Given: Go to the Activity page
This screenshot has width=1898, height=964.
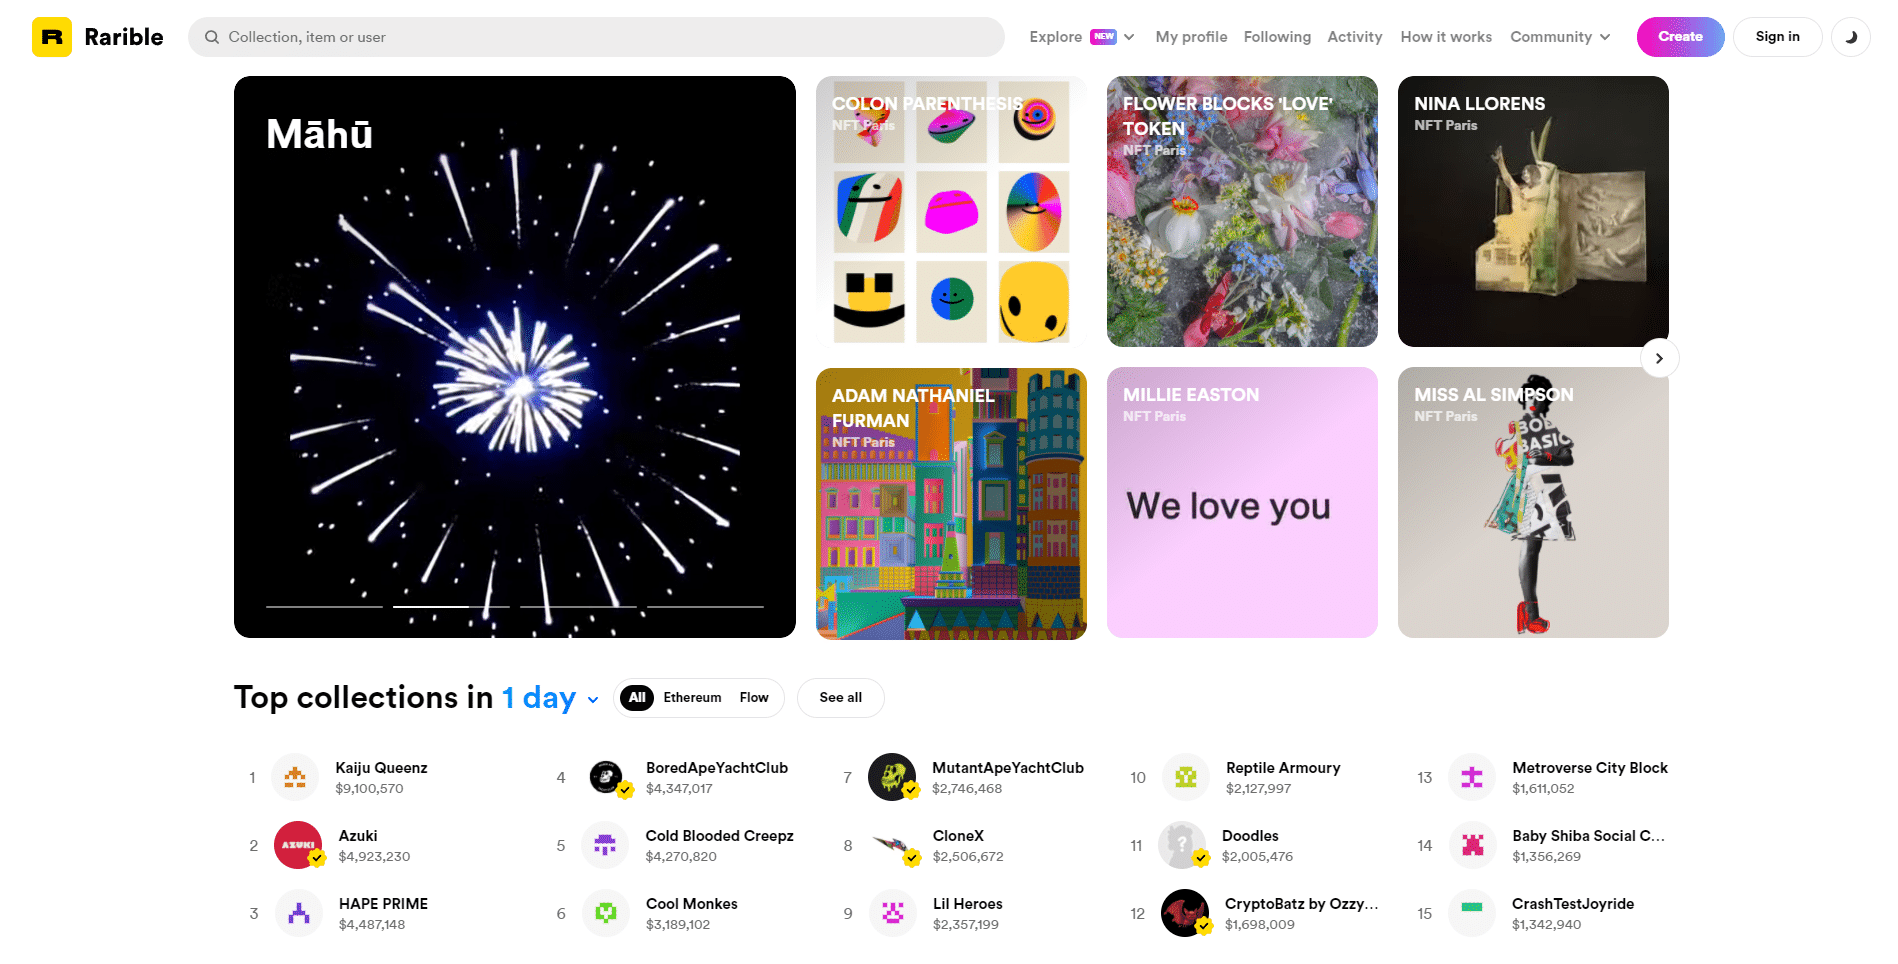Looking at the screenshot, I should point(1355,37).
